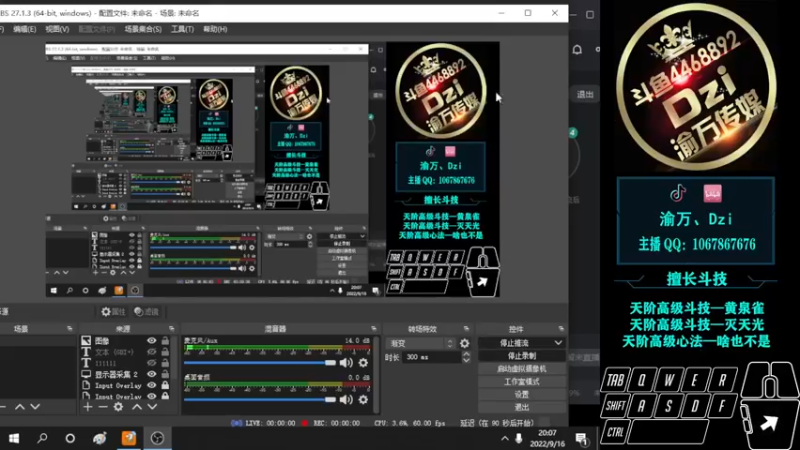Viewport: 800px width, 450px height.
Task: Pop out the 混音器 dock panel
Action: (374, 329)
